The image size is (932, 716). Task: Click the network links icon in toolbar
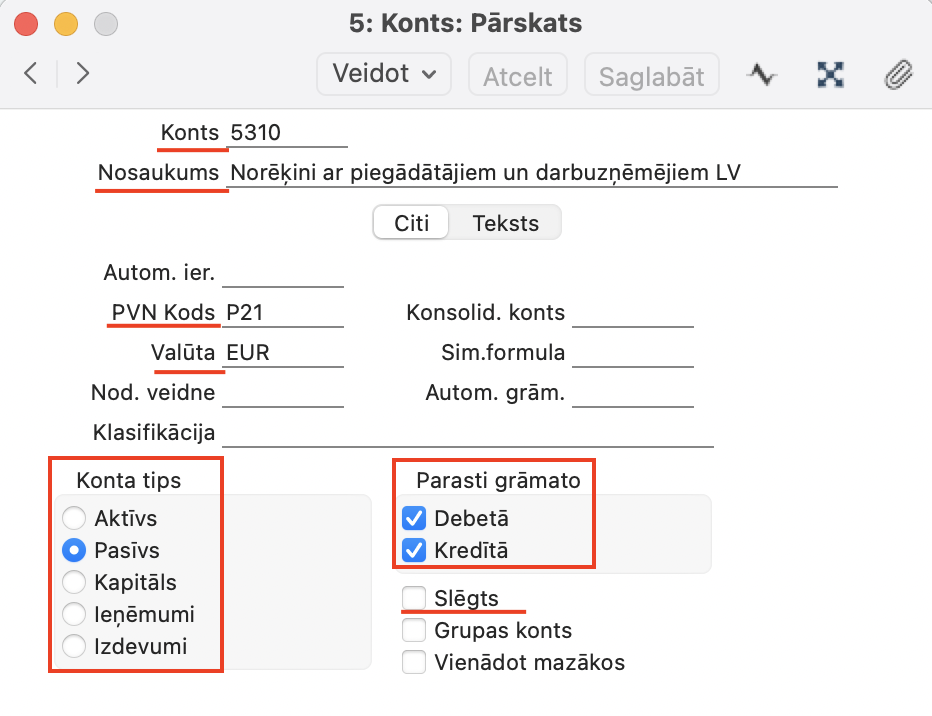831,75
